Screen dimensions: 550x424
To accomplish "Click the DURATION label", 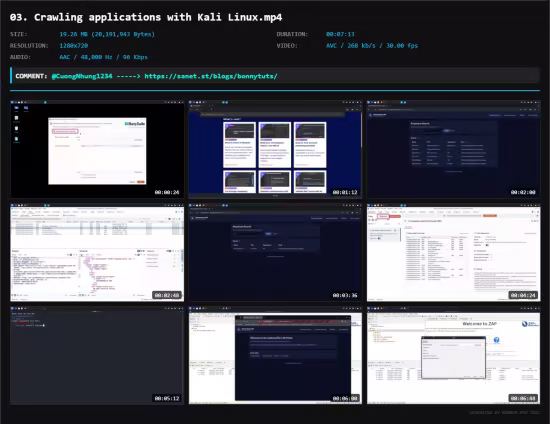I will coord(292,34).
